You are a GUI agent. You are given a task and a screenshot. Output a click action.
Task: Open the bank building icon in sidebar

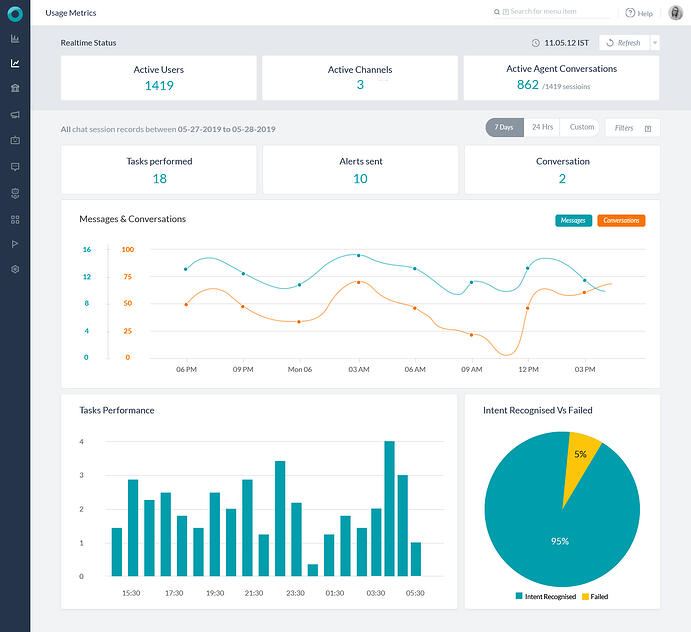pos(15,89)
